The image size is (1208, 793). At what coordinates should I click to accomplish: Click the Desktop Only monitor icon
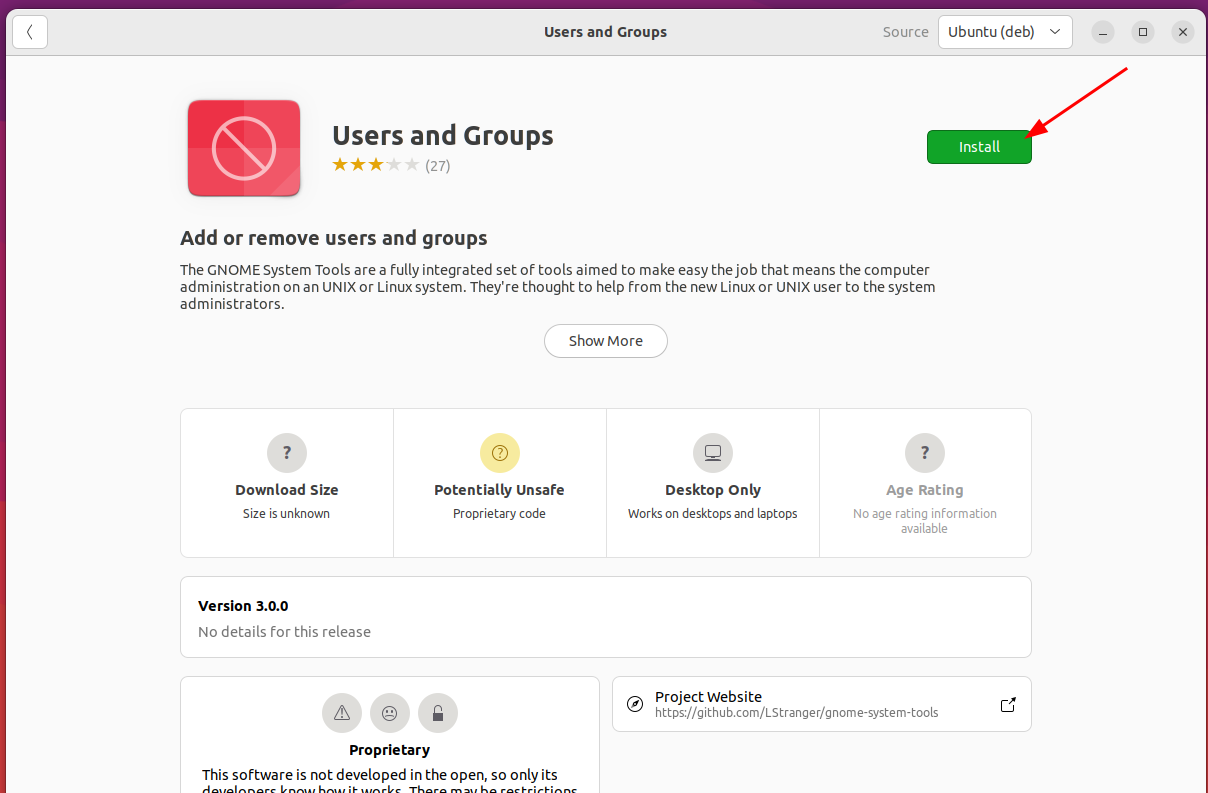tap(712, 452)
